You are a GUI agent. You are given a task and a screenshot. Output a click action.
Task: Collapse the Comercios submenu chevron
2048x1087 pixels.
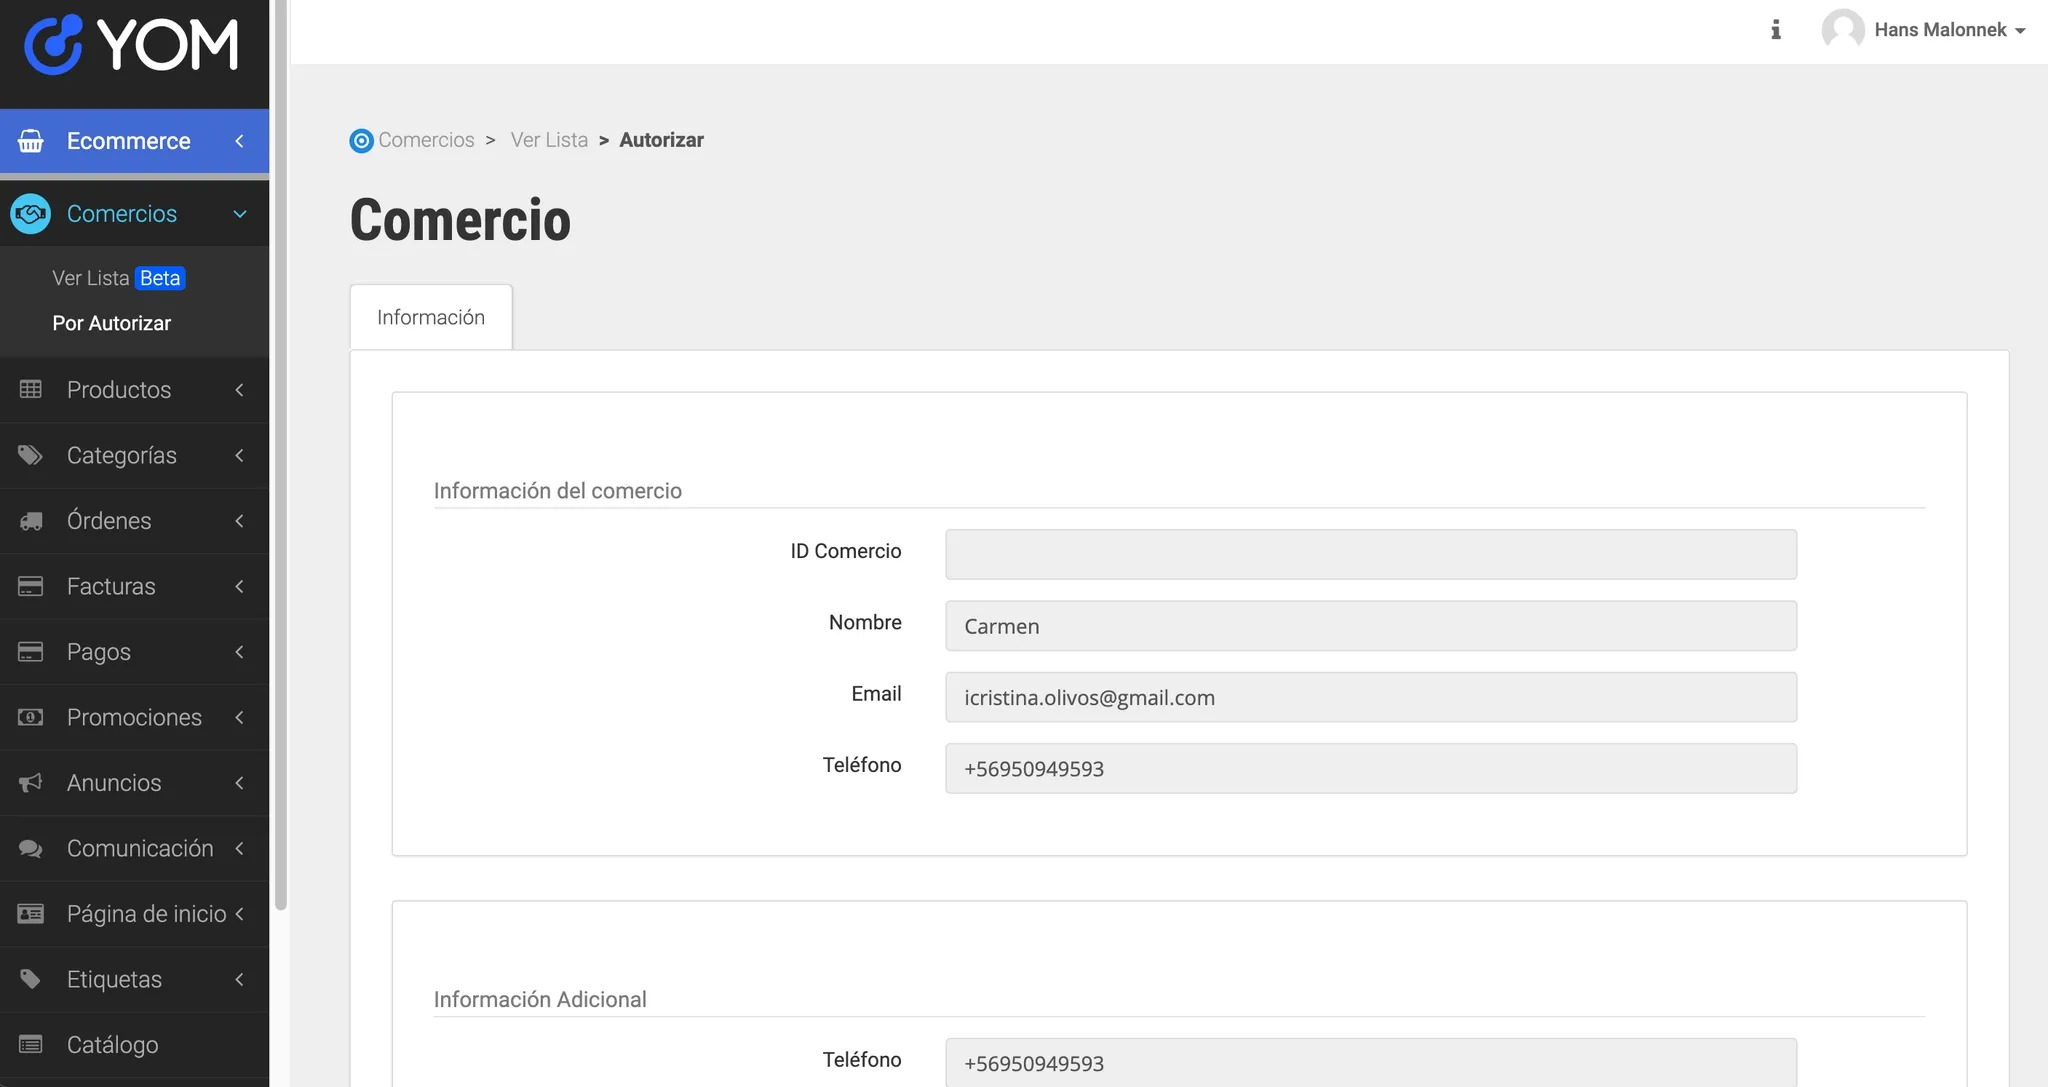(x=240, y=214)
